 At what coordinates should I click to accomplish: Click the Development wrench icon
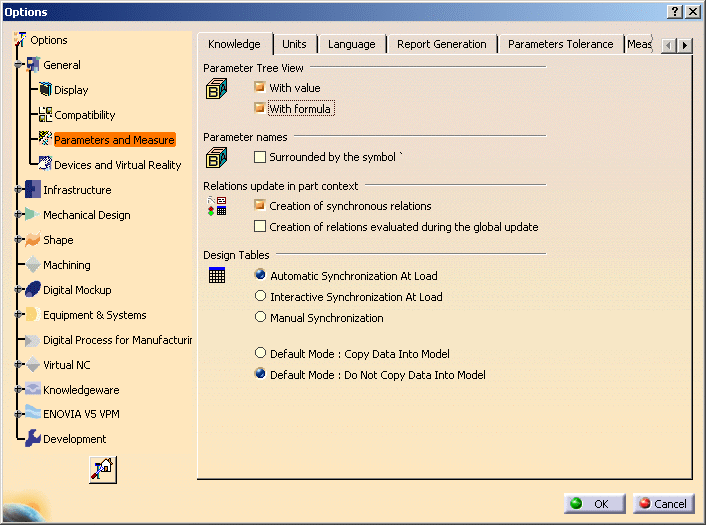point(33,439)
